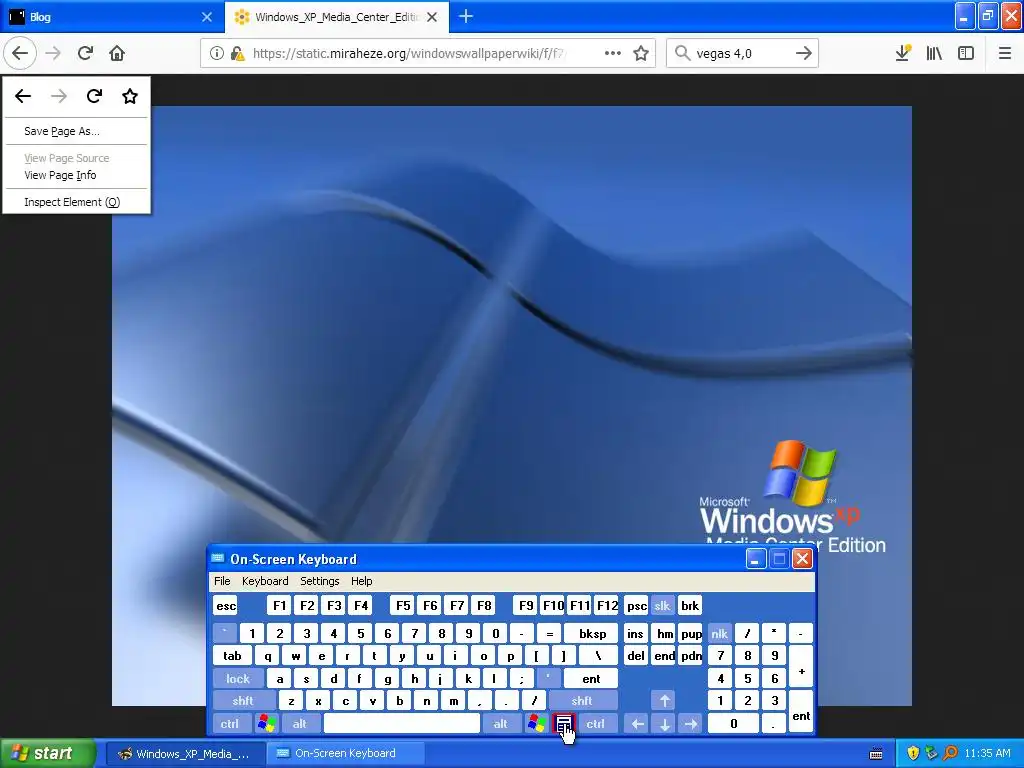Reload the page using toolbar reload icon
The height and width of the screenshot is (768, 1024).
(x=85, y=53)
